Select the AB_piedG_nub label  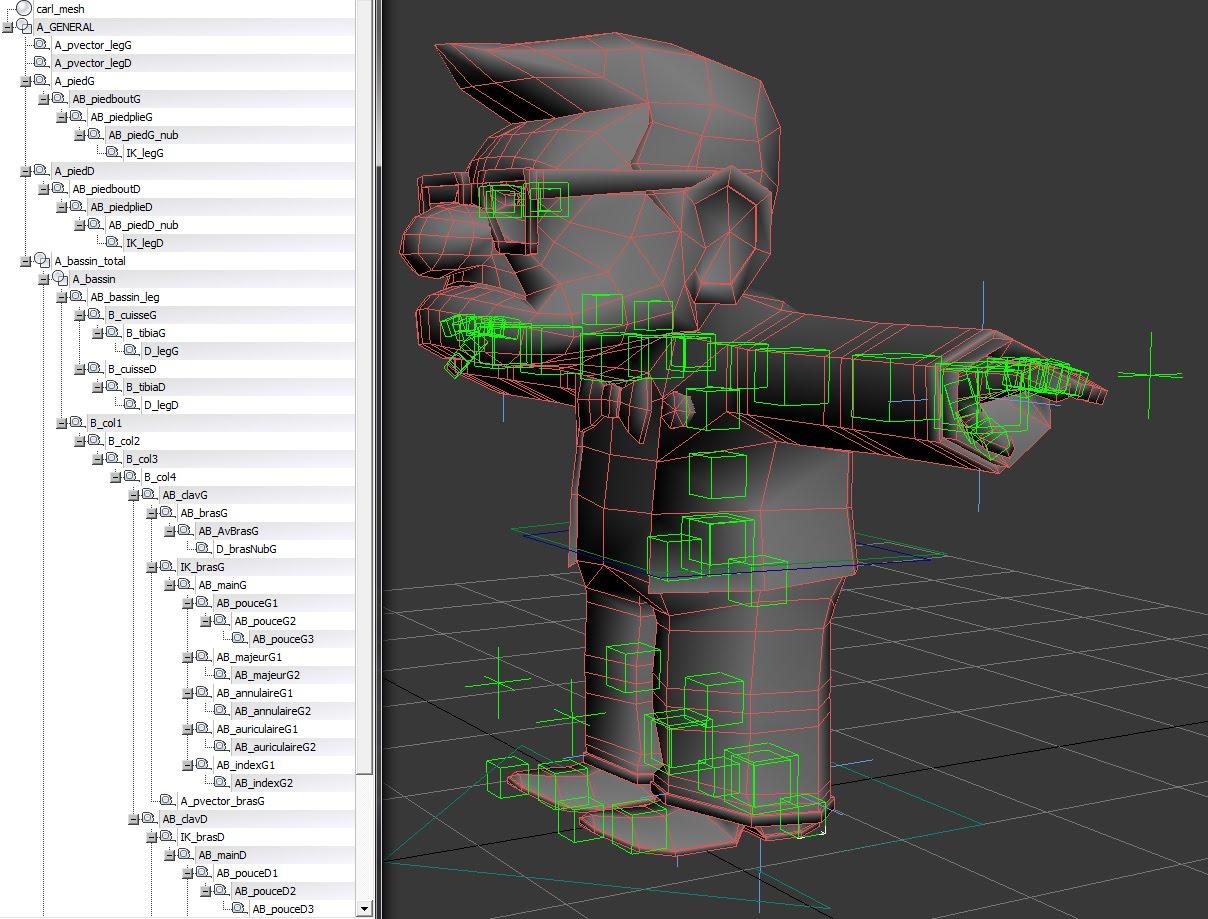pyautogui.click(x=143, y=135)
